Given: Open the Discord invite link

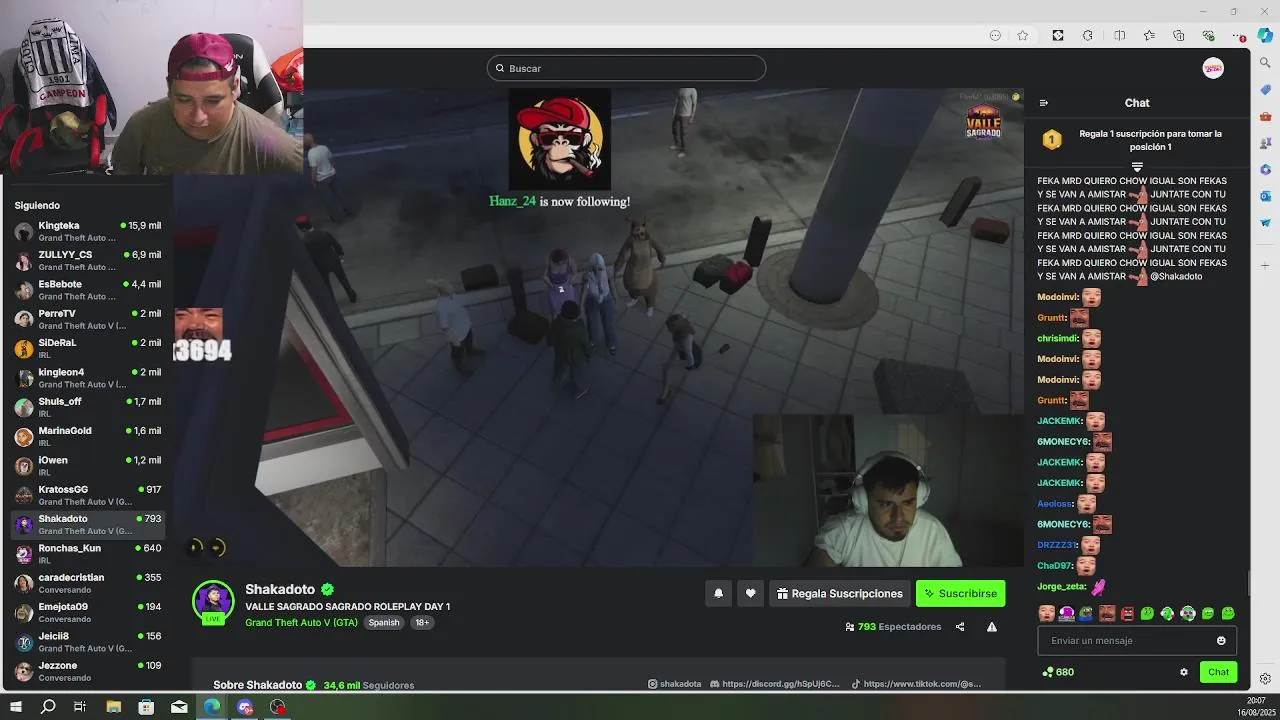Looking at the screenshot, I should (775, 685).
